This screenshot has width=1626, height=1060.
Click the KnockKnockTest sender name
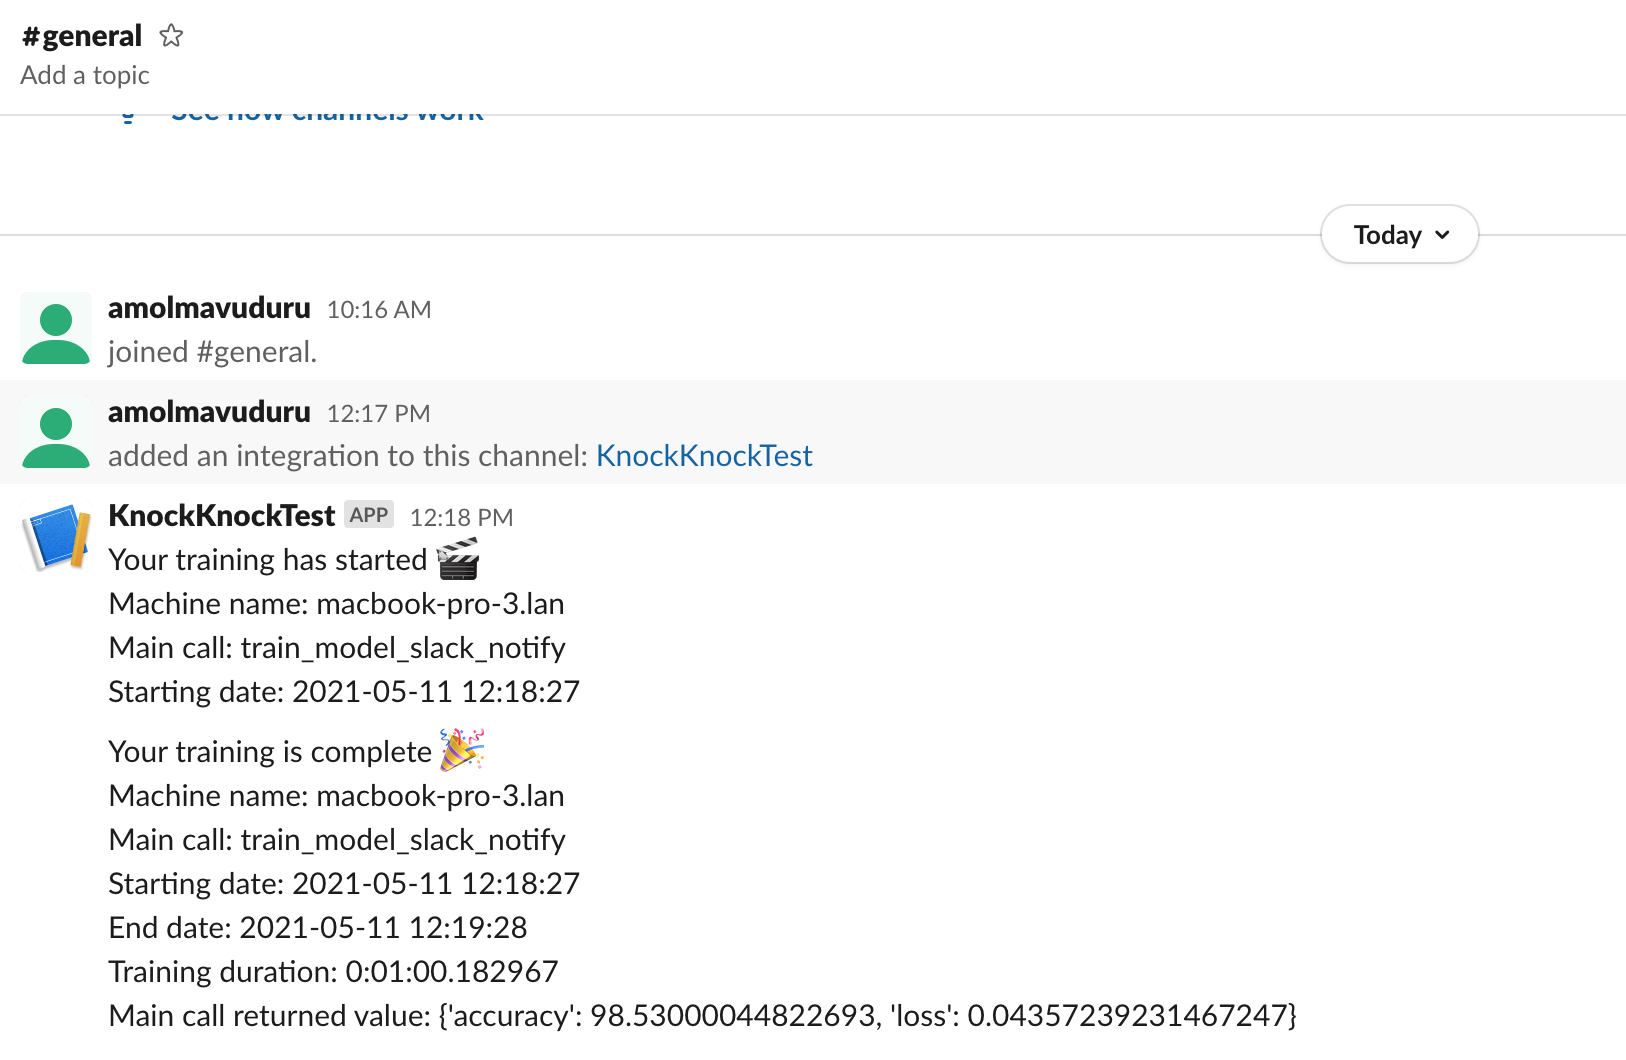click(x=221, y=516)
